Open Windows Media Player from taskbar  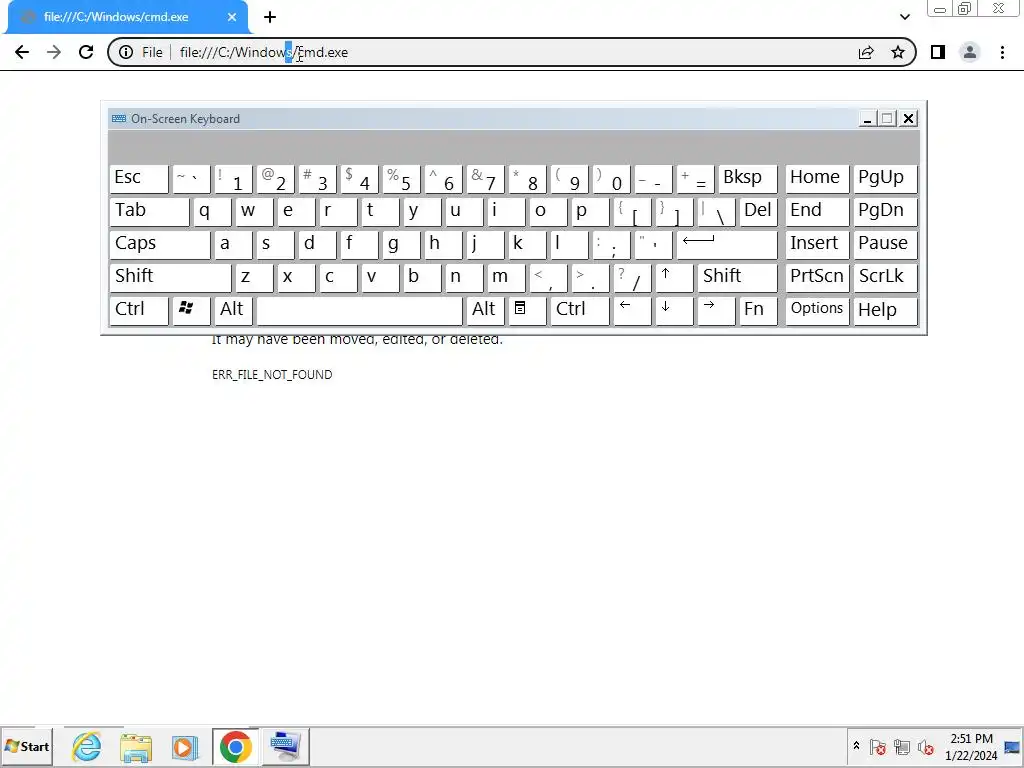click(x=184, y=746)
